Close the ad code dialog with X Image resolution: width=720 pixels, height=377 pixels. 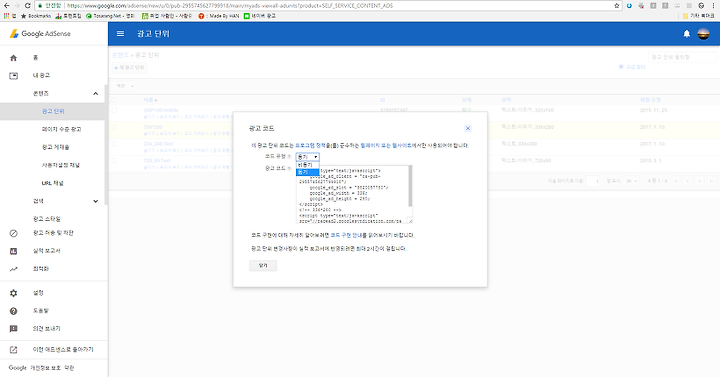coord(468,128)
